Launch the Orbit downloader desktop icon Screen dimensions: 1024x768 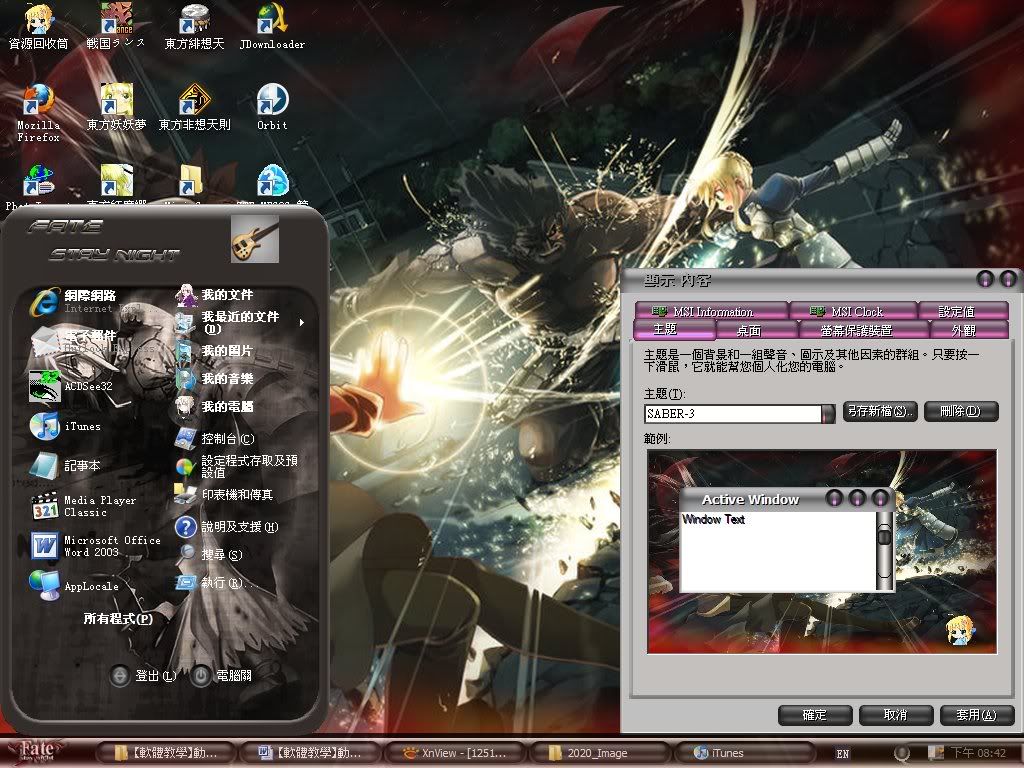(x=272, y=107)
